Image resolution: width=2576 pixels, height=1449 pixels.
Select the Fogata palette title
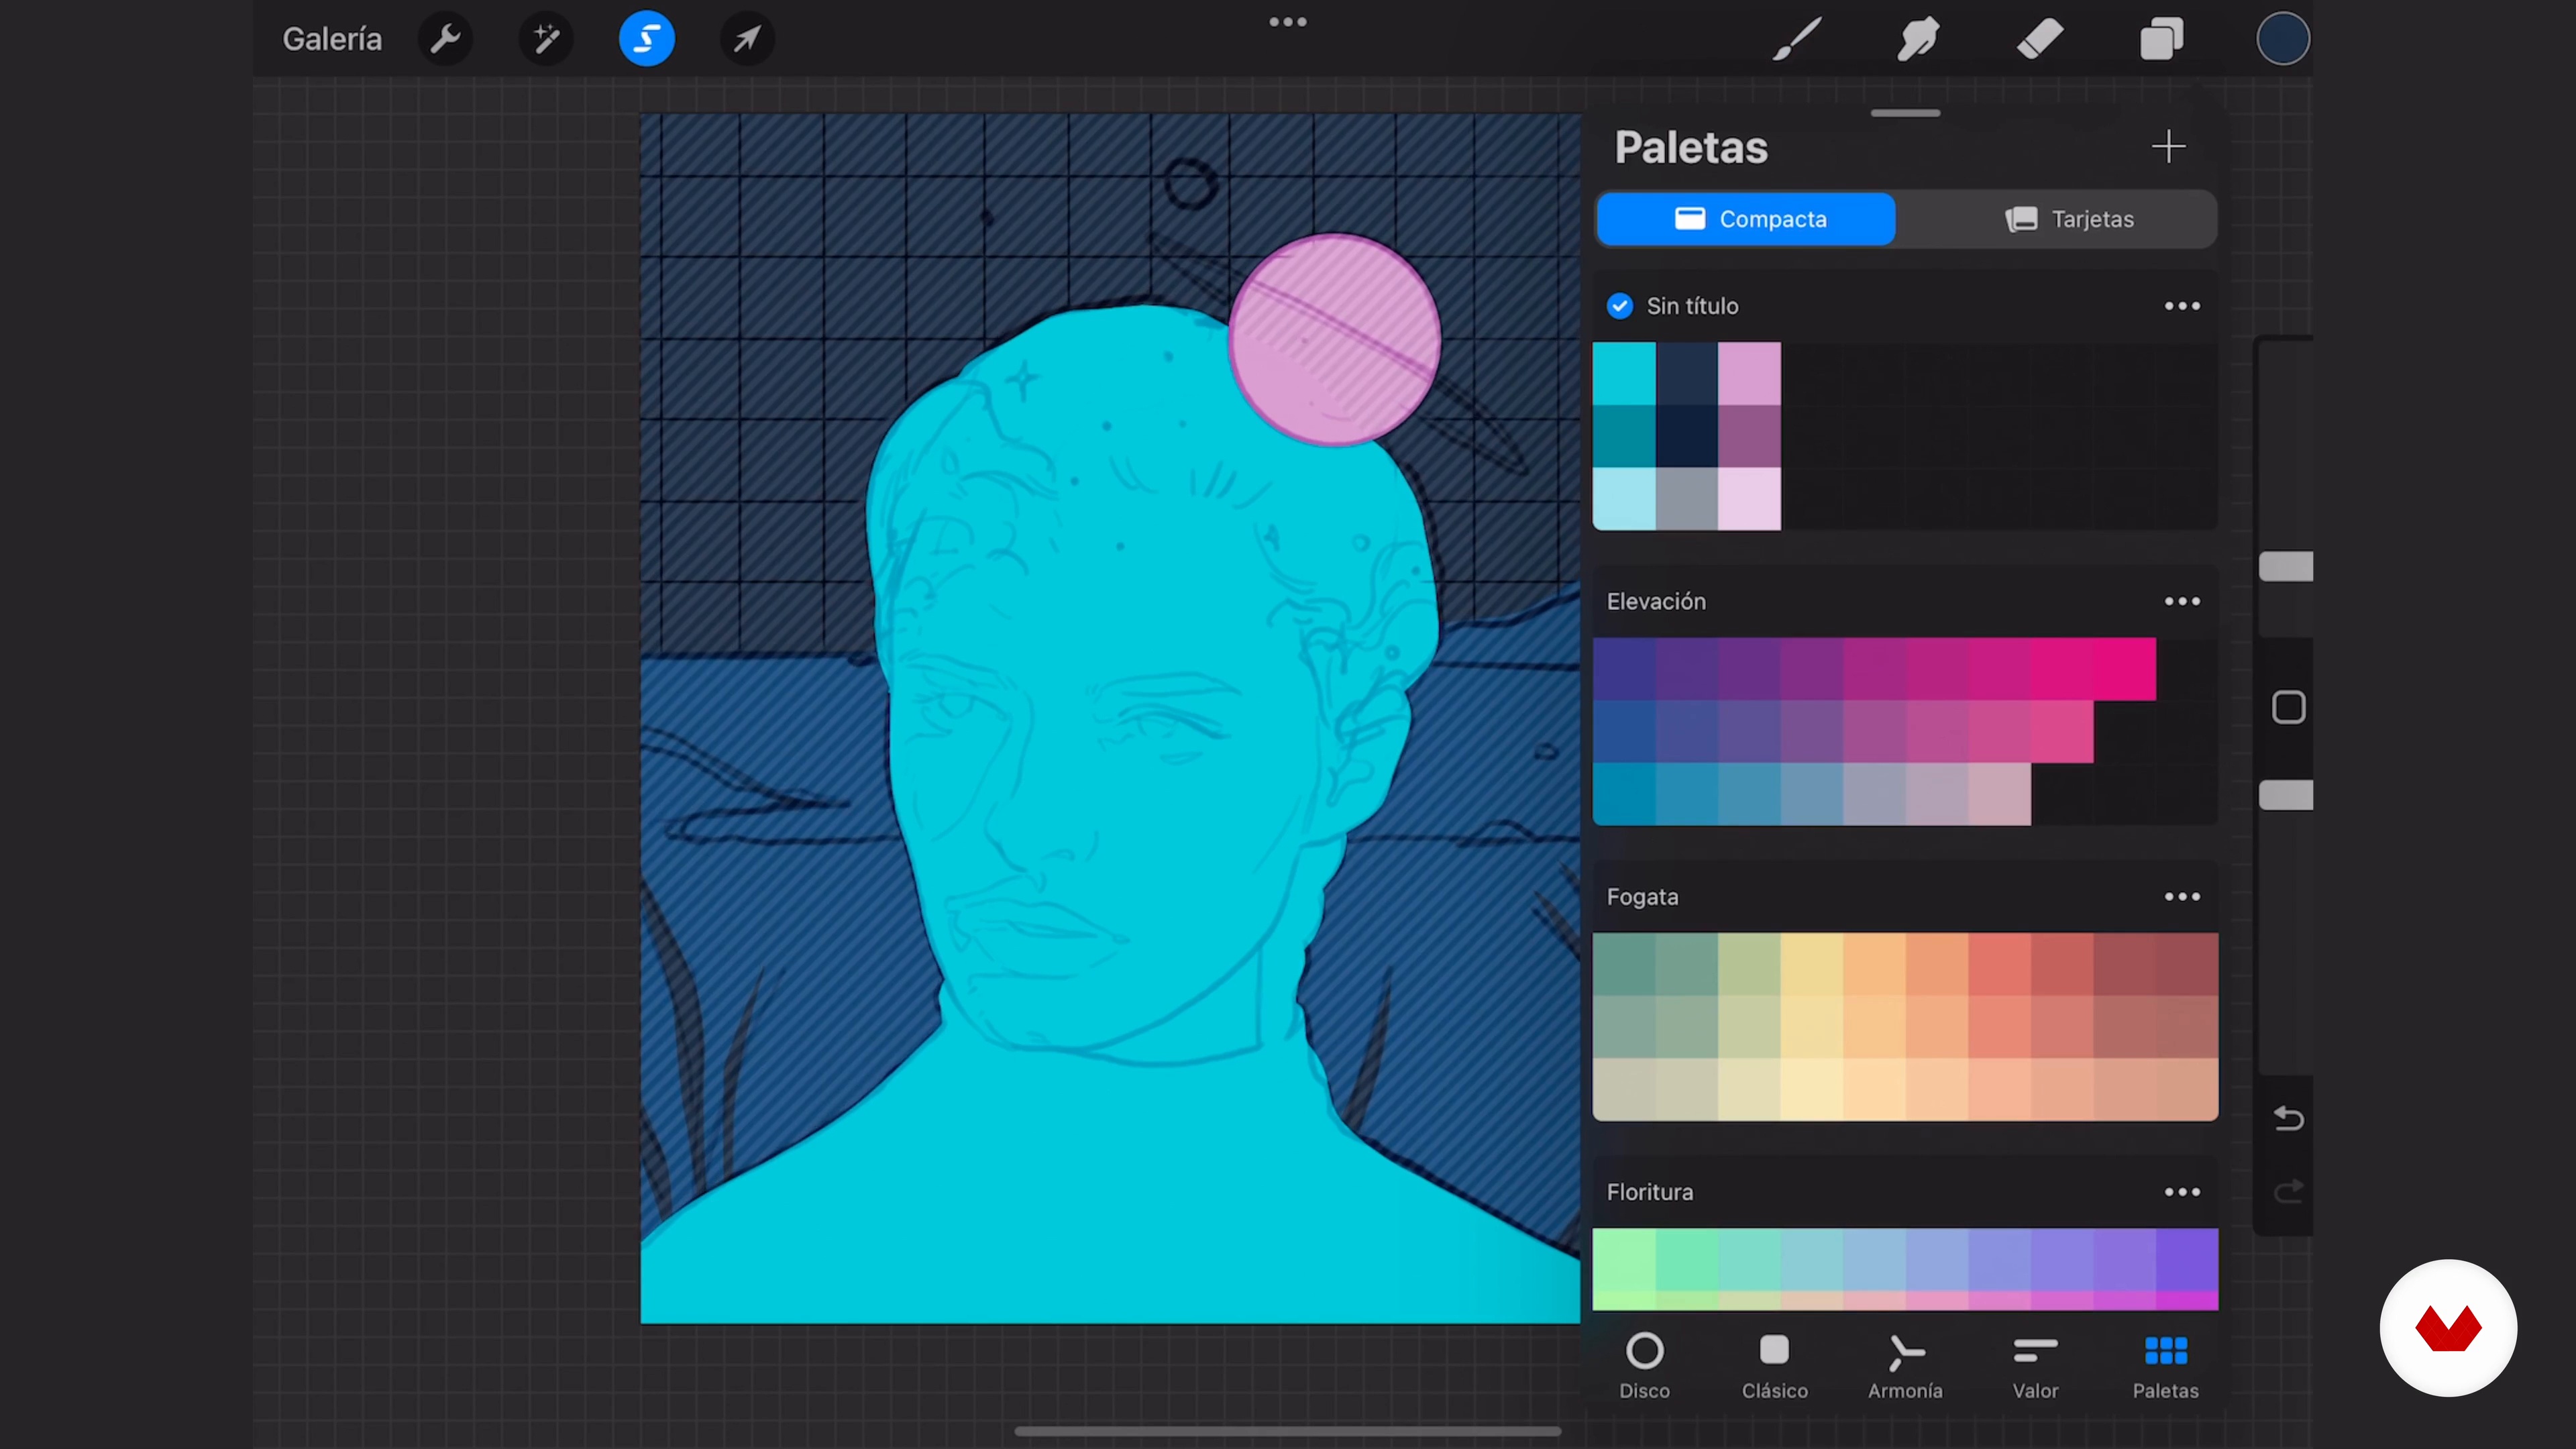(x=1642, y=897)
